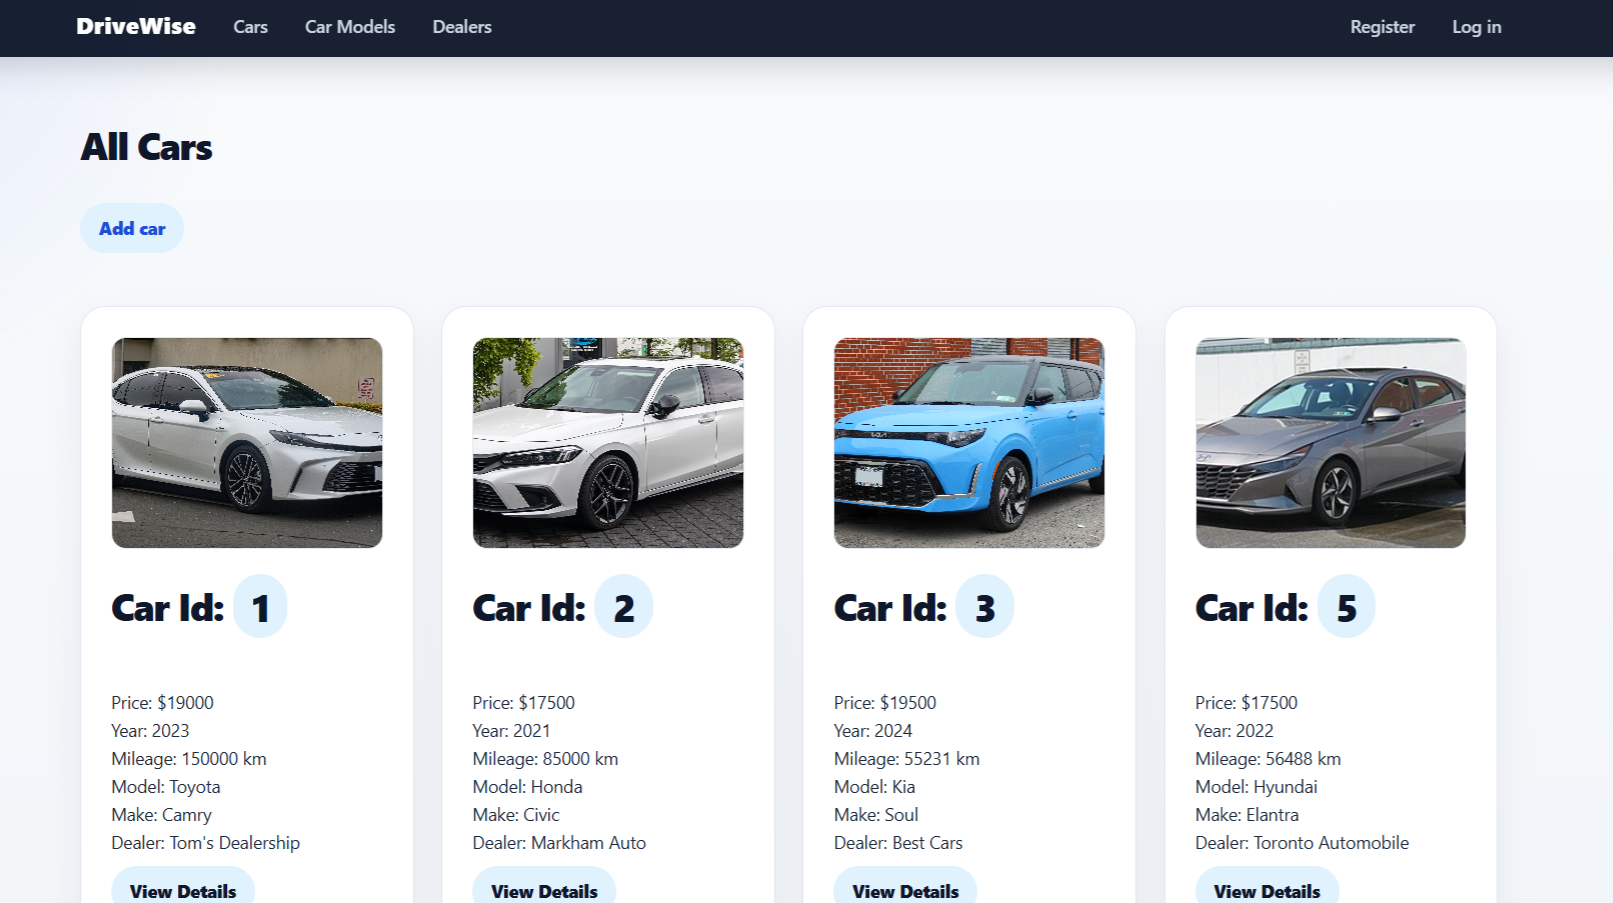Select text 'Mileage: 56488 km'
The height and width of the screenshot is (903, 1613).
click(1268, 759)
